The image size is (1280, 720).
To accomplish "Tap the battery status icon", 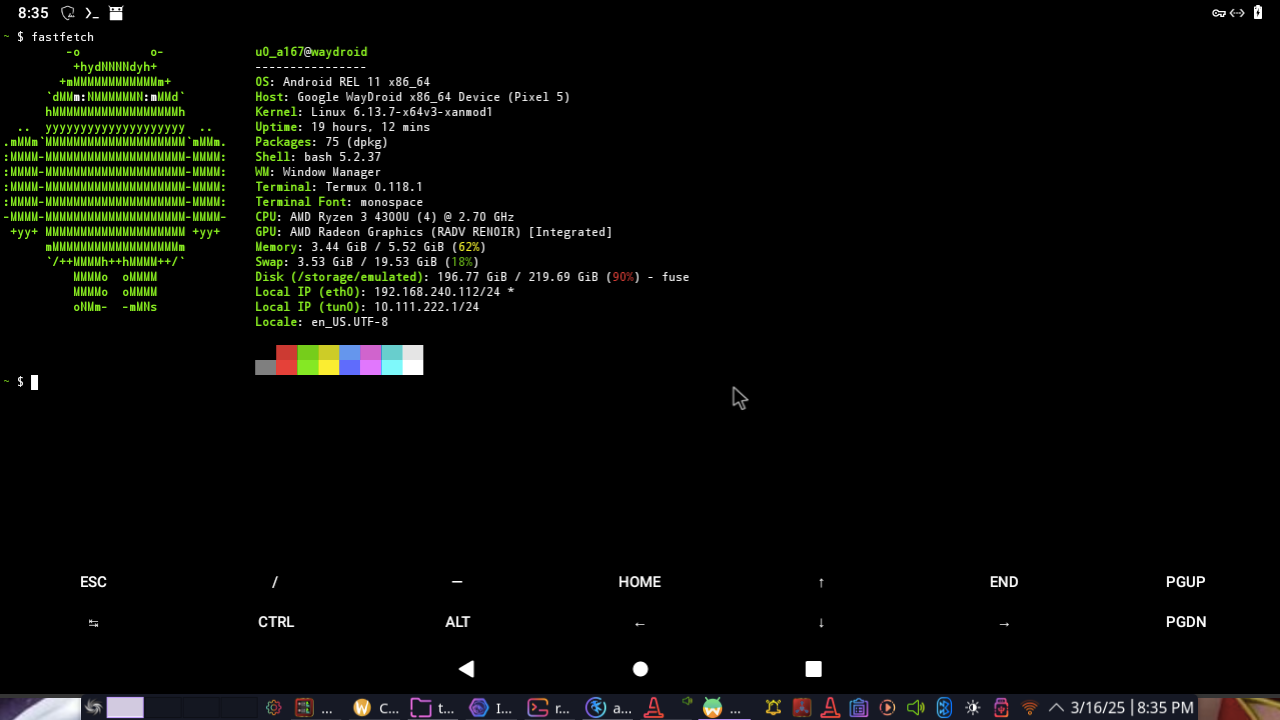I will point(1259,14).
